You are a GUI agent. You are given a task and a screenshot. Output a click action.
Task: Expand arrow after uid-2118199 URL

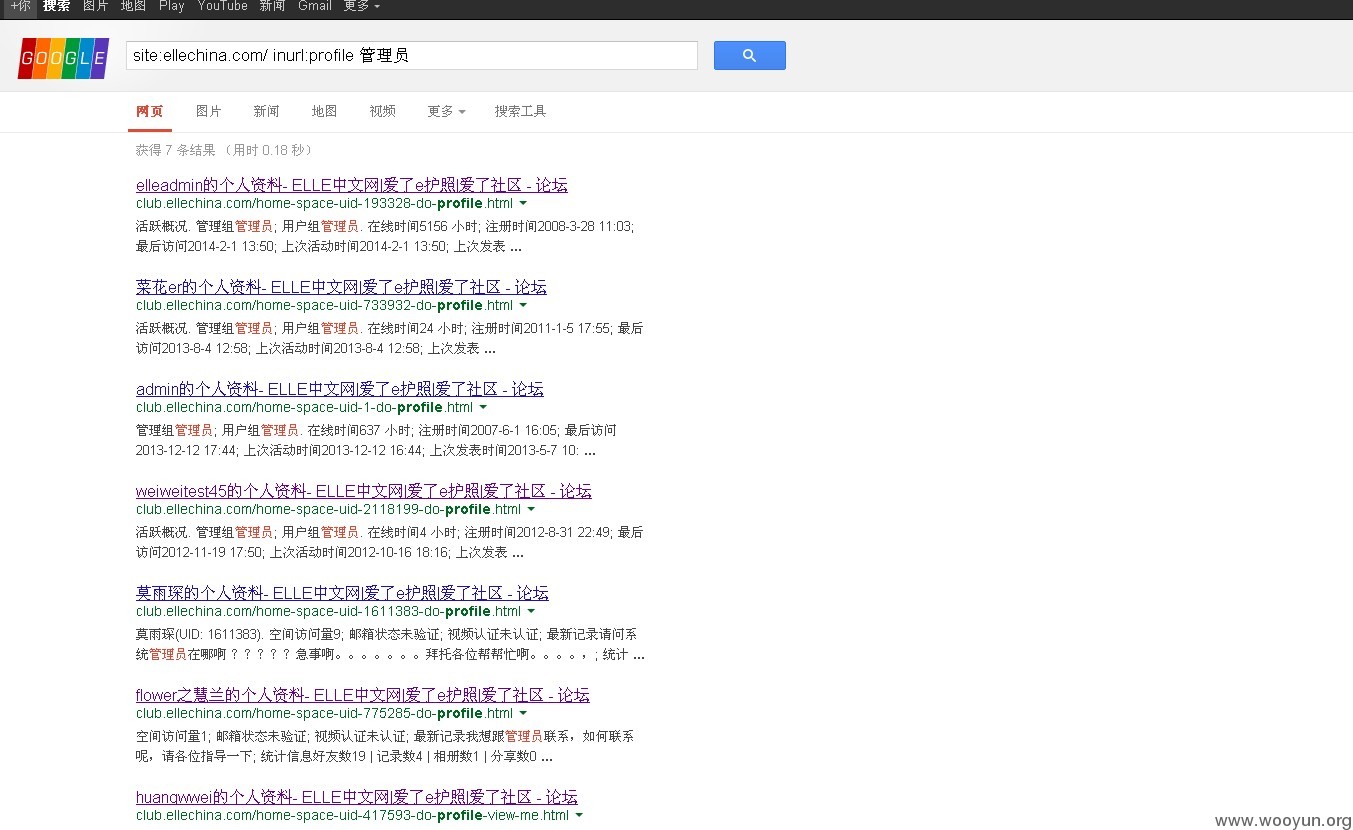pyautogui.click(x=531, y=510)
